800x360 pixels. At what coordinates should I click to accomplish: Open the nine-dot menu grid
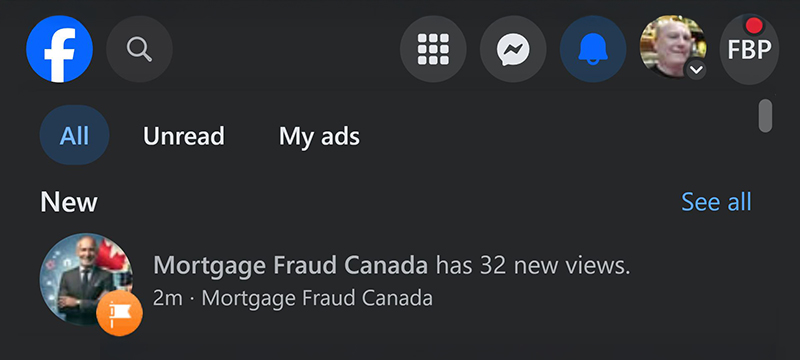433,49
